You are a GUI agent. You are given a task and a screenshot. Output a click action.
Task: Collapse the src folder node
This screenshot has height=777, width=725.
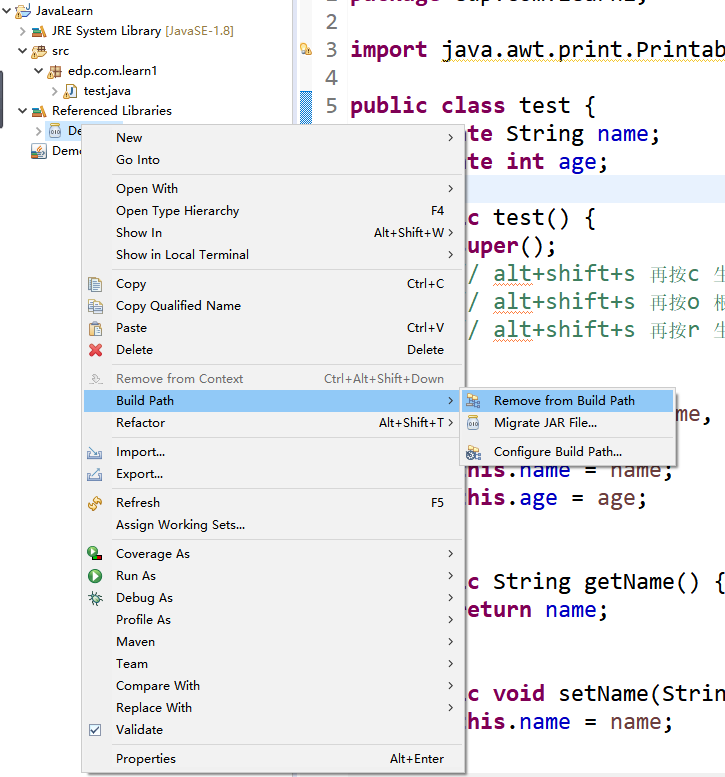[22, 51]
